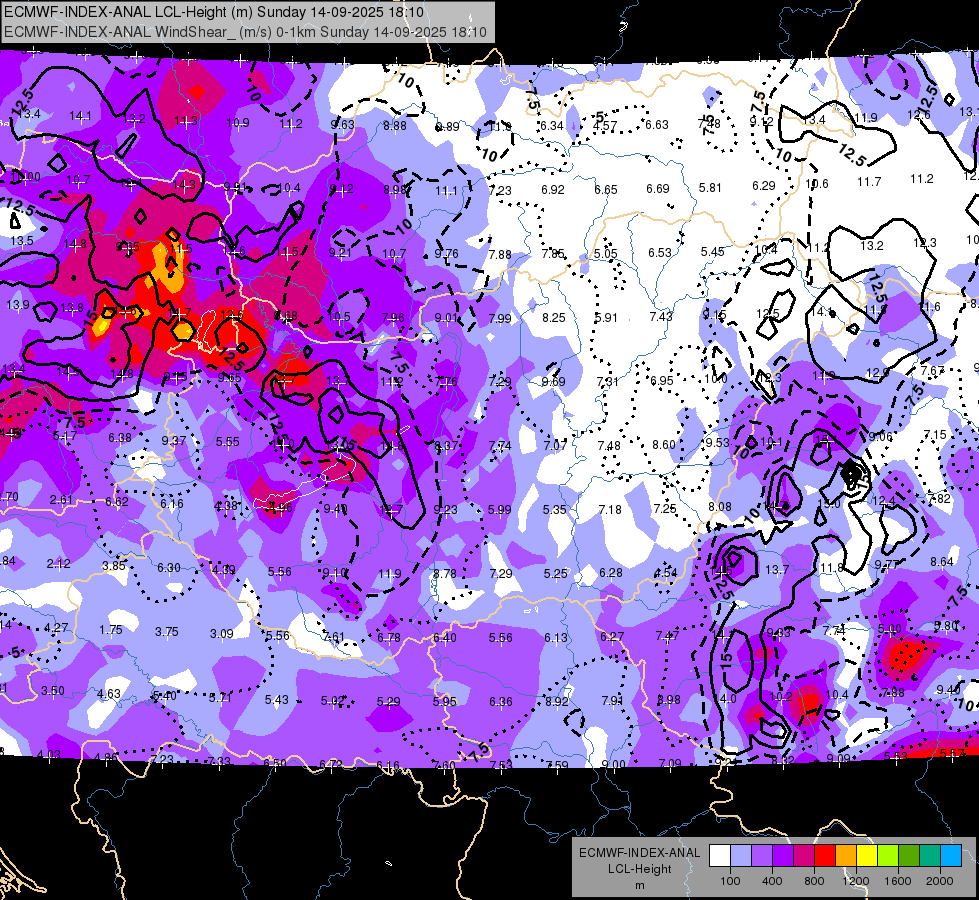Click the shear value 6.95 on map
Viewport: 979px width, 900px height.
click(662, 380)
